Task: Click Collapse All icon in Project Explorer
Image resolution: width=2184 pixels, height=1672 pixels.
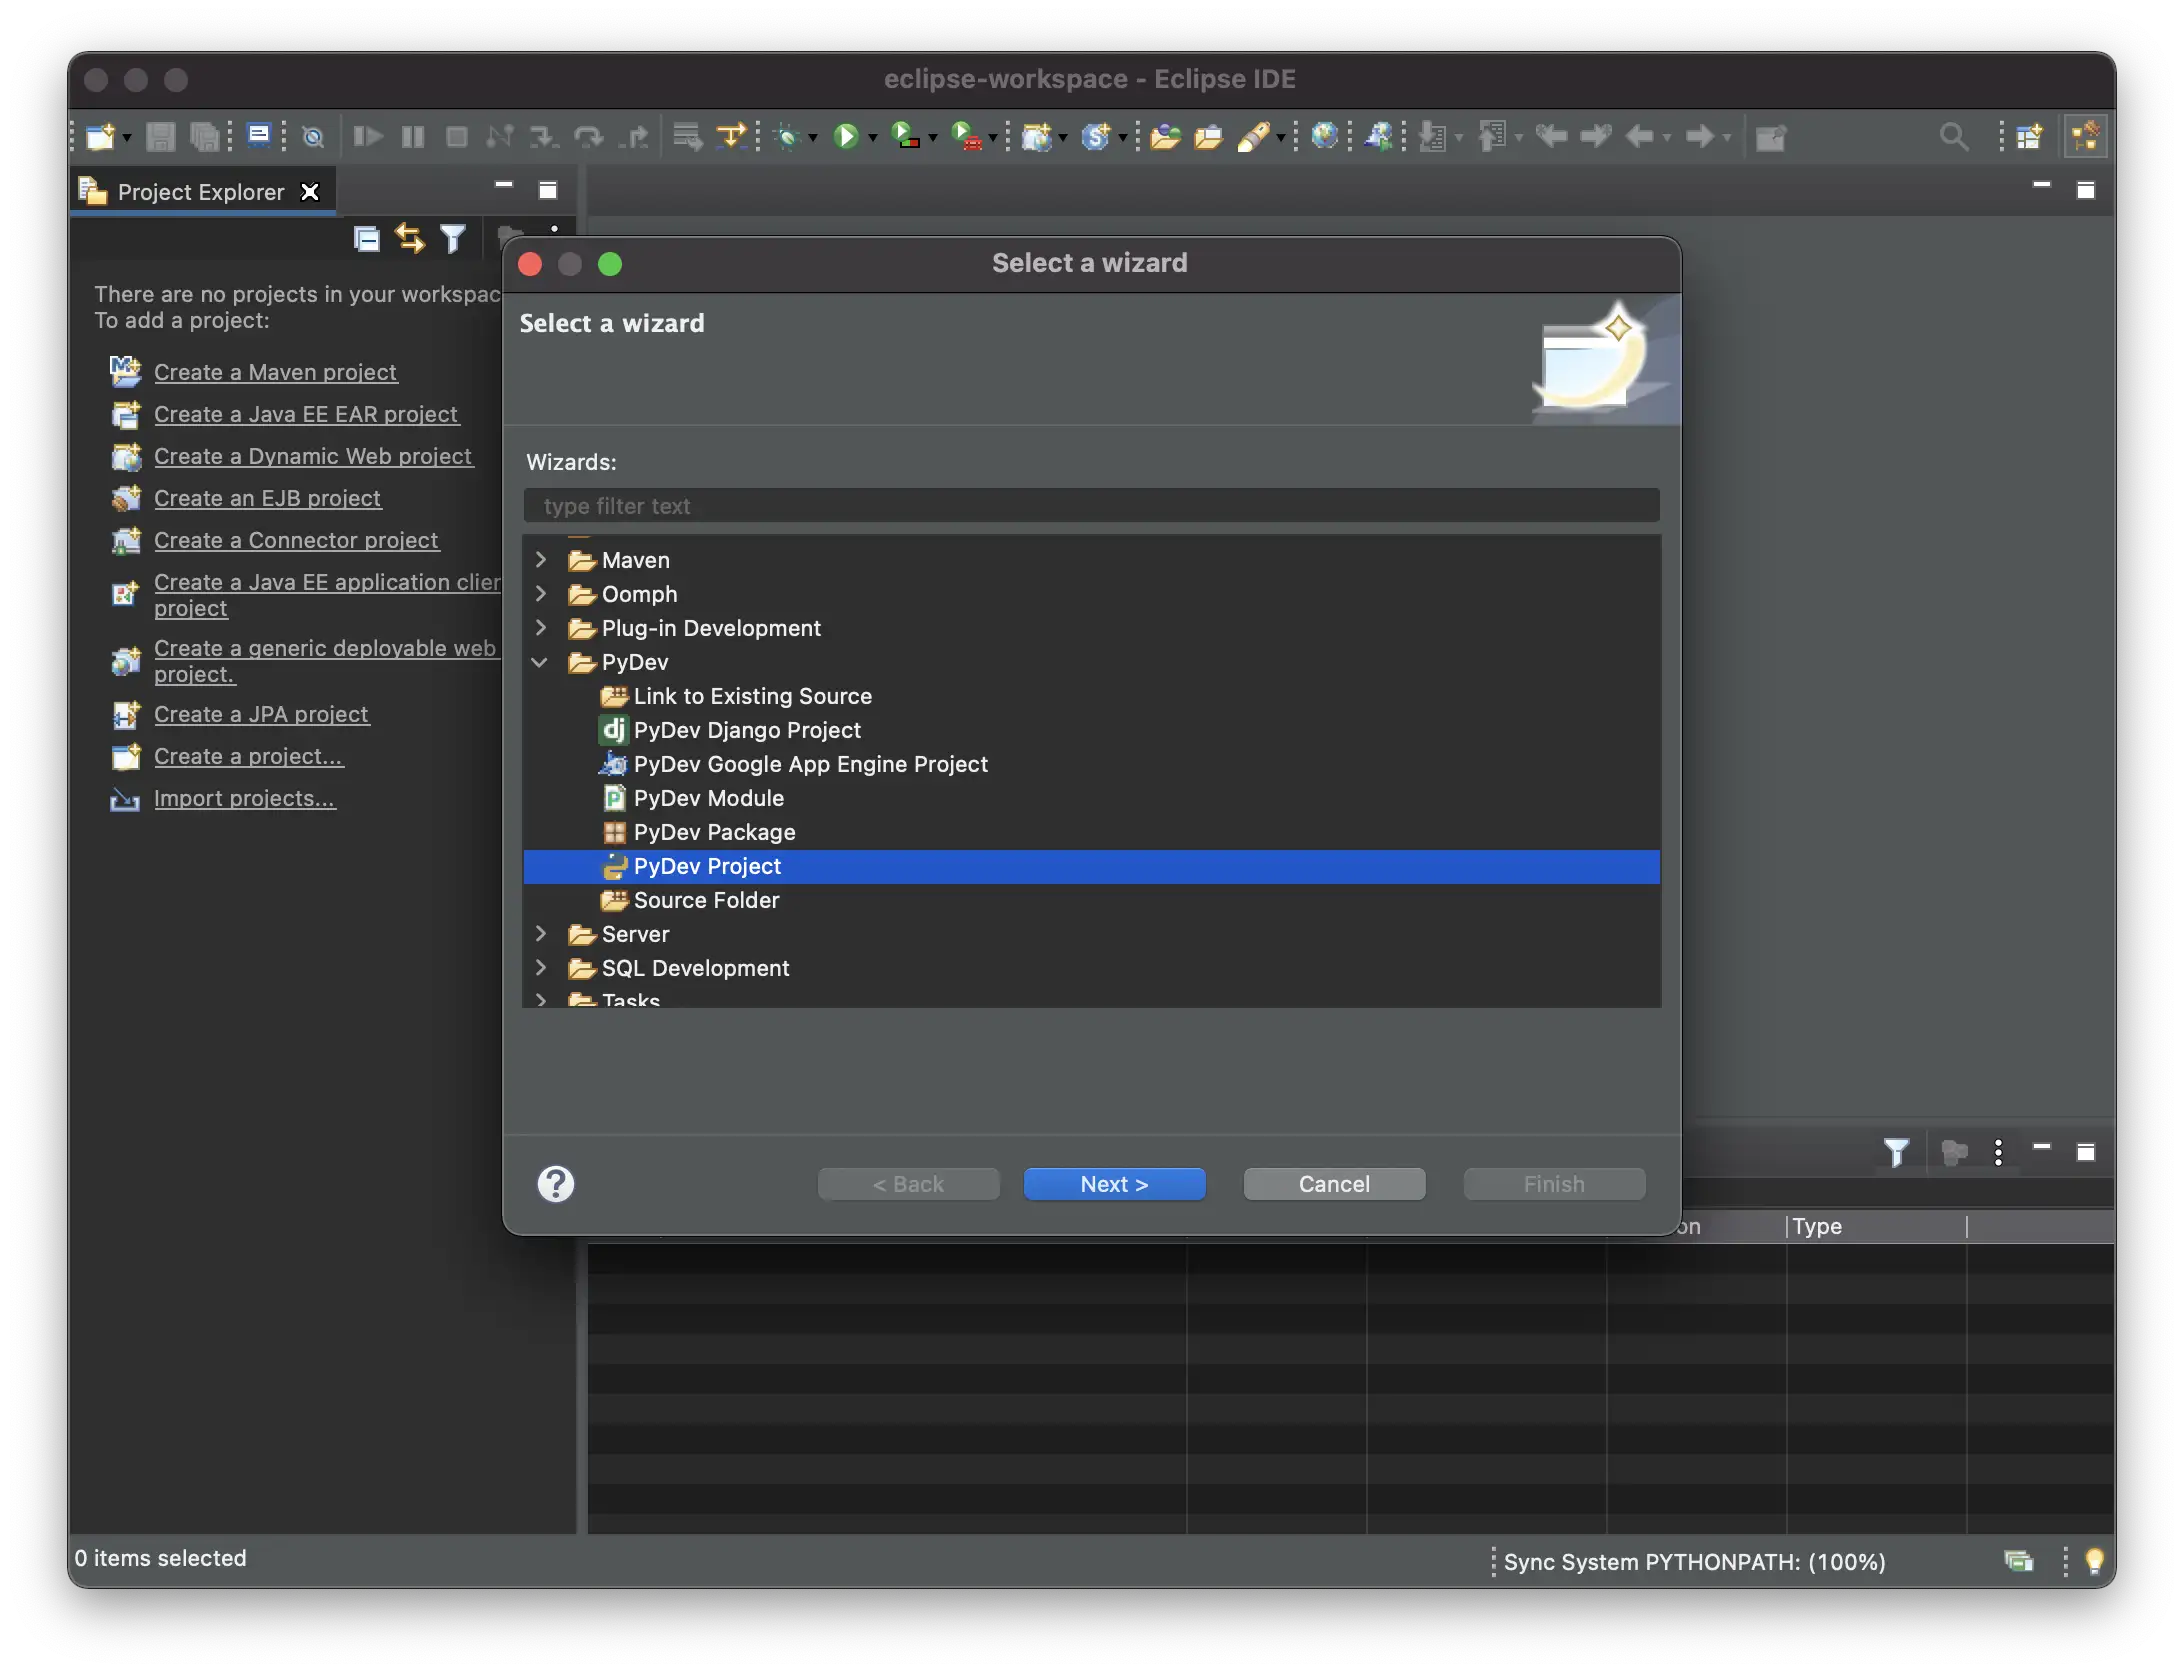Action: [x=367, y=238]
